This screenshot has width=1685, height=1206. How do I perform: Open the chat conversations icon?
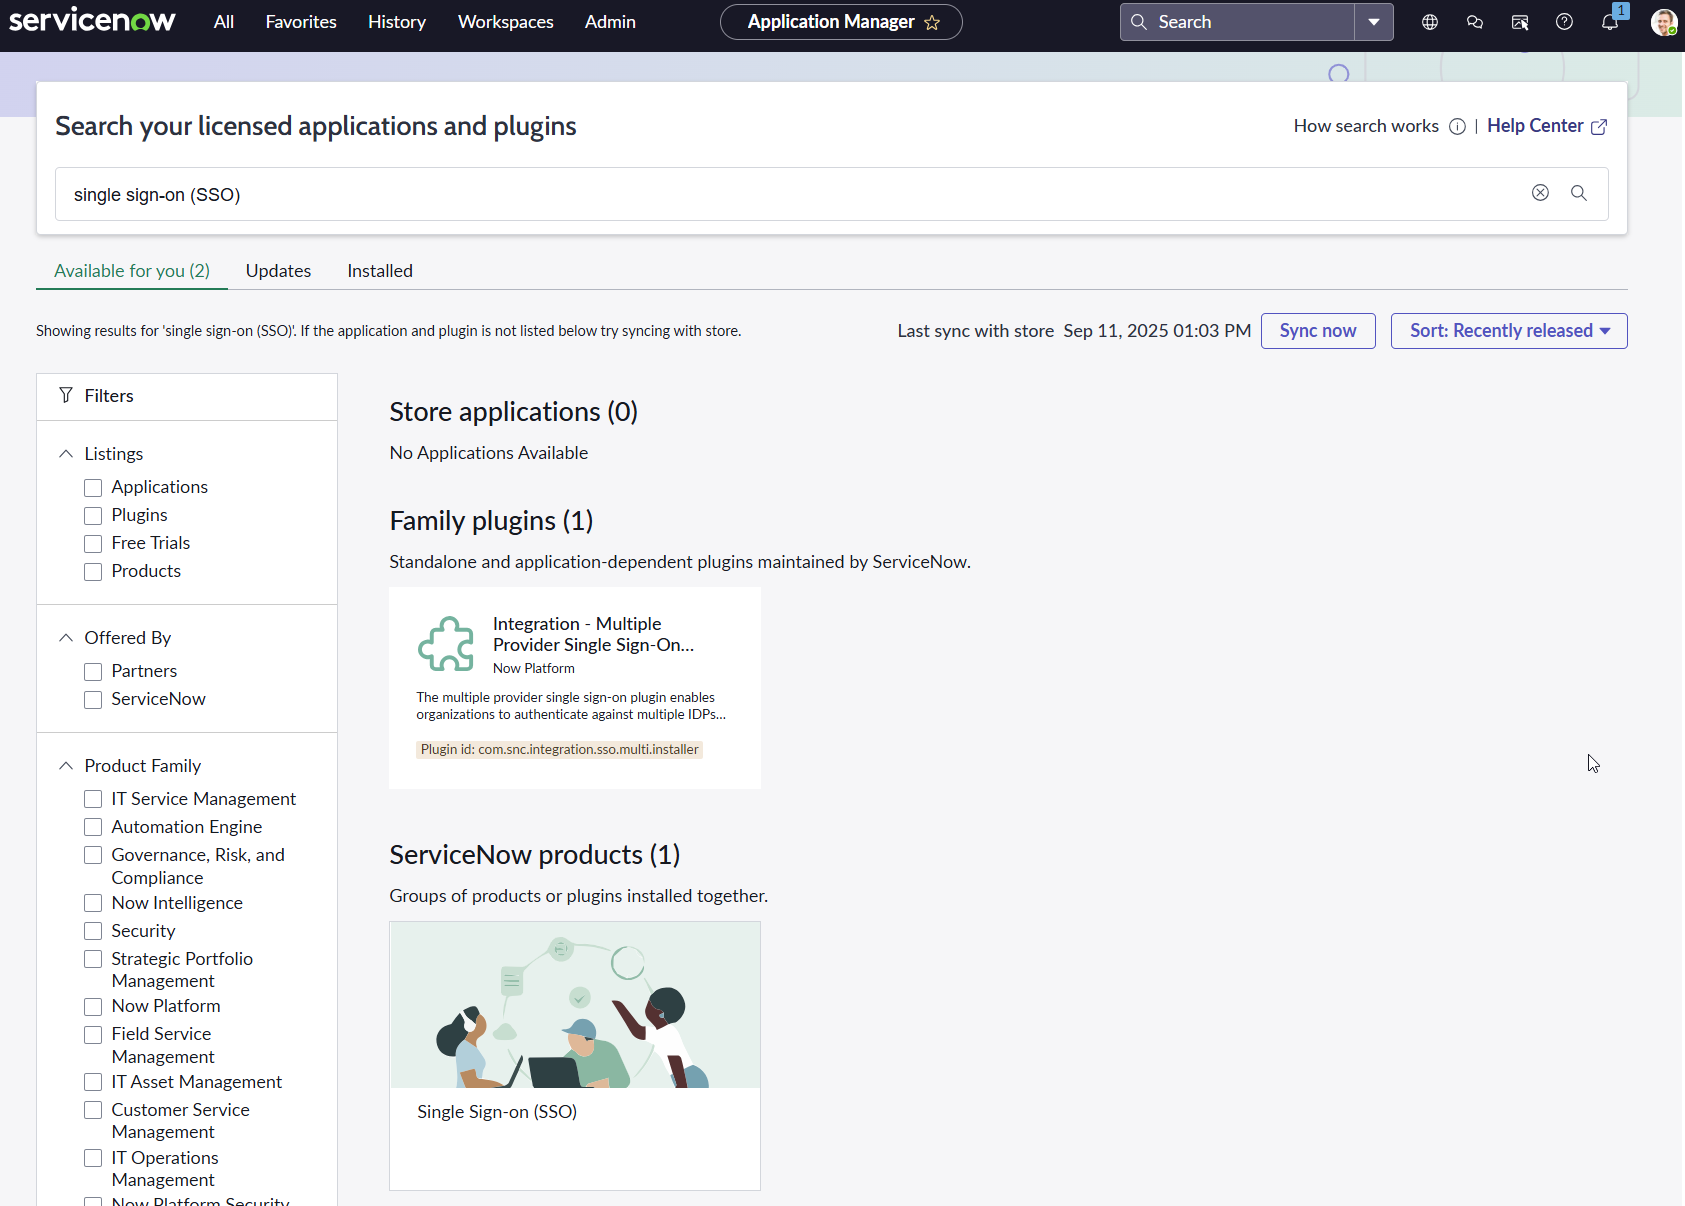(1475, 22)
